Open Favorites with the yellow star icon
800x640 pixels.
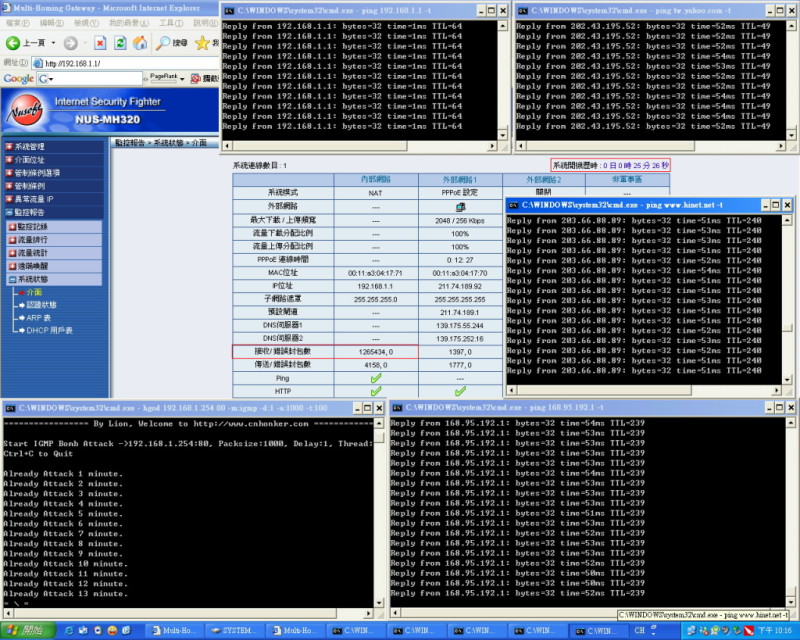tap(202, 43)
